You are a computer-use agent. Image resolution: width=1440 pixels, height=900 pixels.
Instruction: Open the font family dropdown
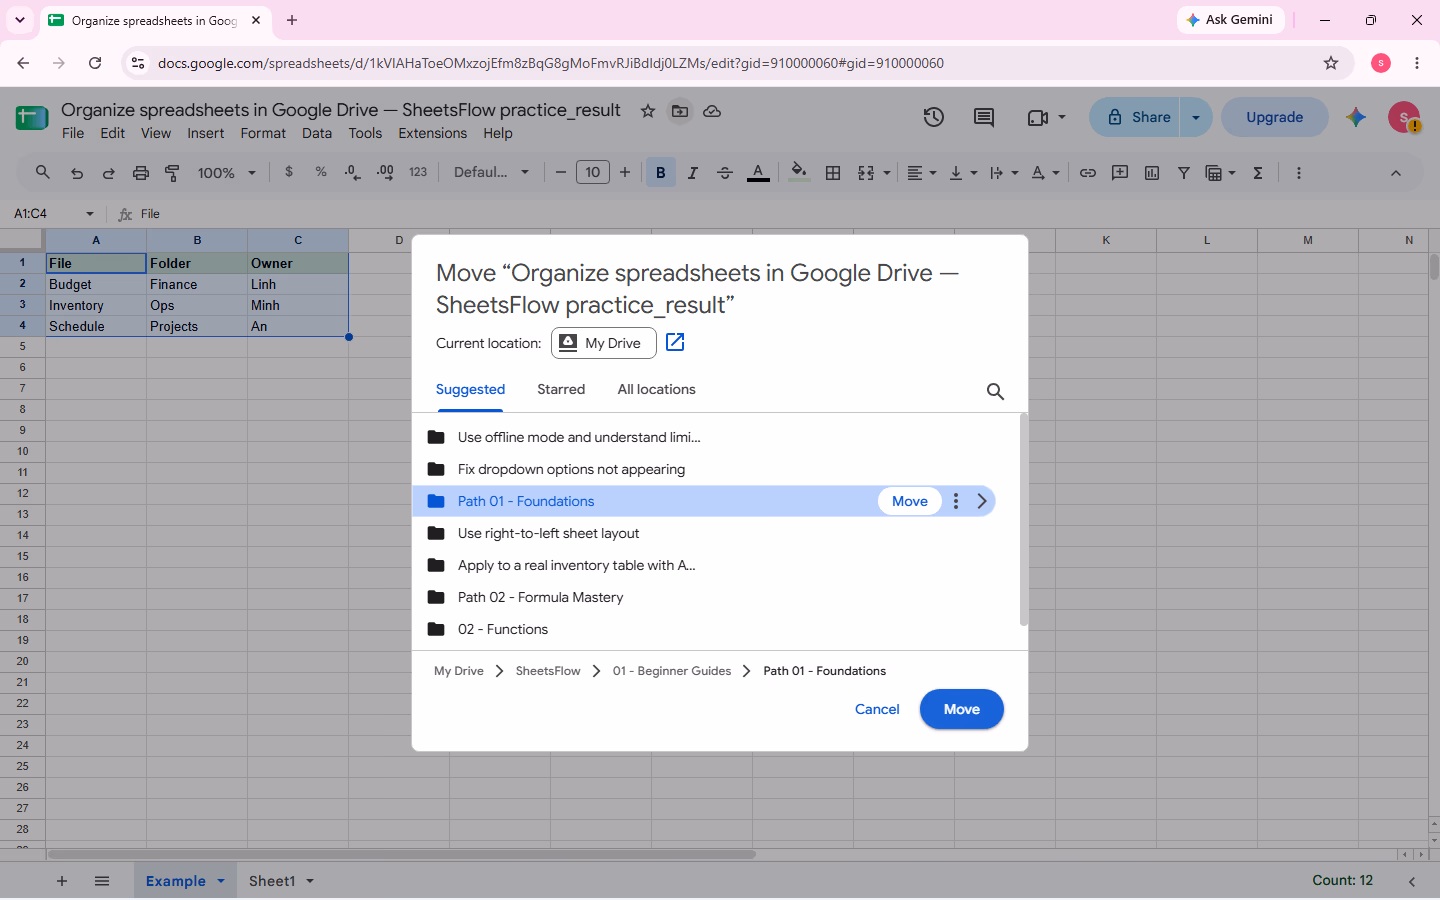tap(491, 173)
